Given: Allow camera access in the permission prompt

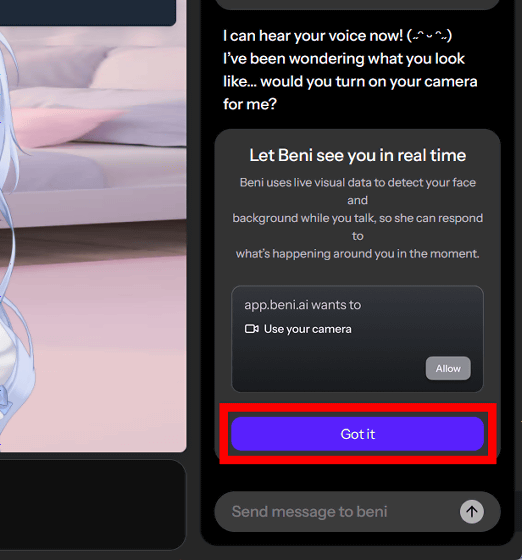Looking at the screenshot, I should (448, 368).
